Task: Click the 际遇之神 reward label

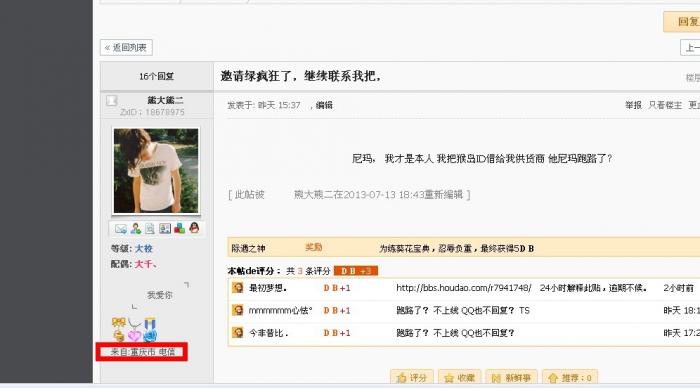Action: 248,248
